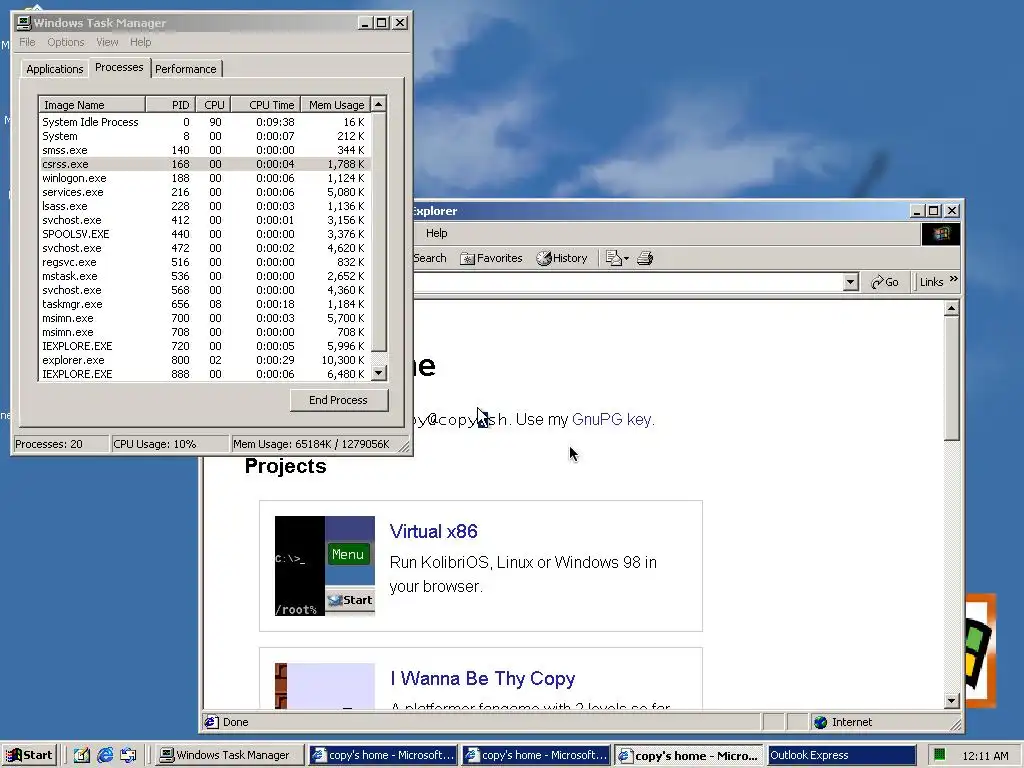The image size is (1024, 768).
Task: Expand the Links toolbar chevron
Action: click(x=953, y=279)
